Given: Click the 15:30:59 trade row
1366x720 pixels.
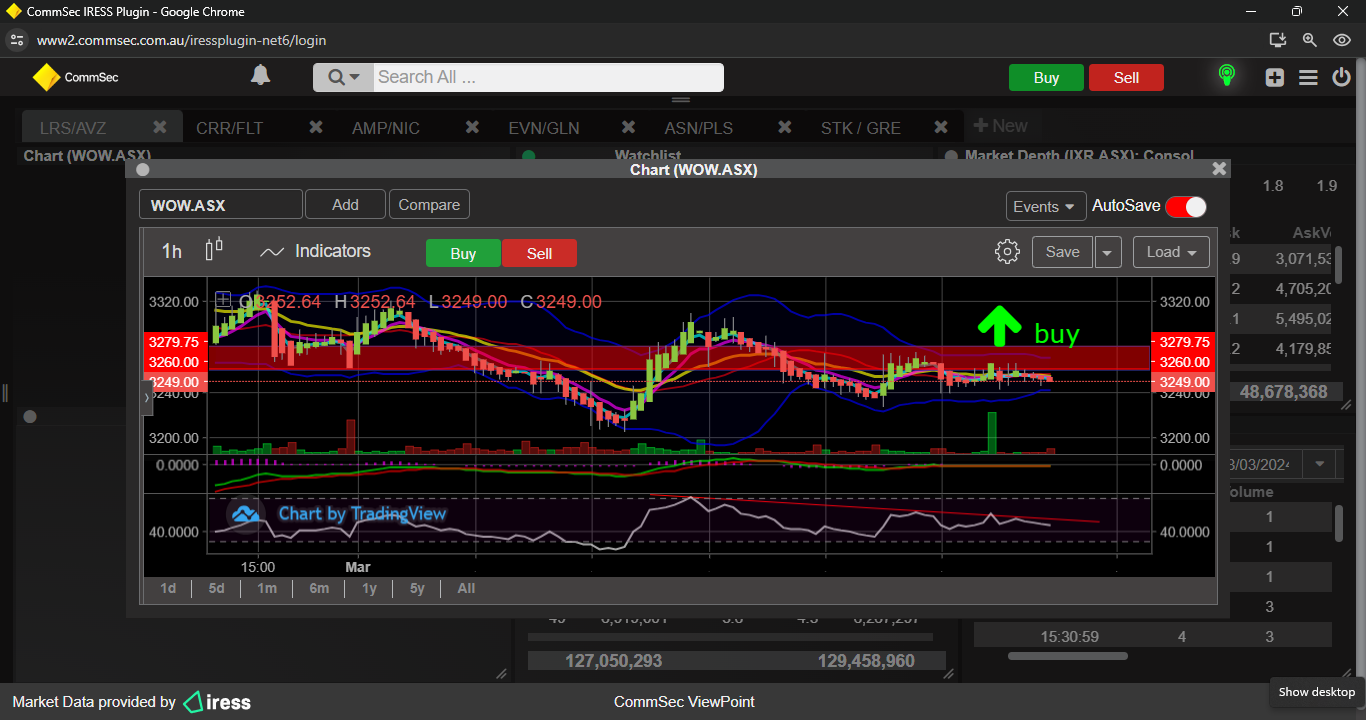Looking at the screenshot, I should coord(1152,636).
